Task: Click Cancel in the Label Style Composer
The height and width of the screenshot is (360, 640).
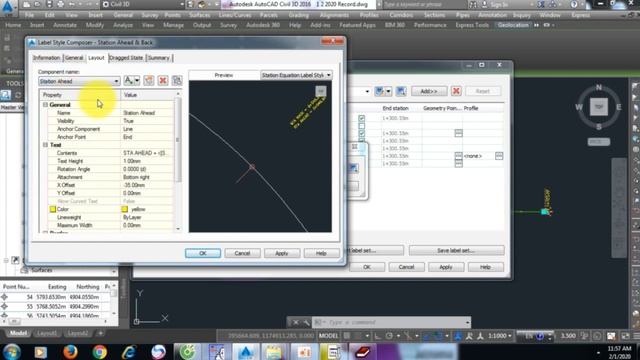Action: 242,253
